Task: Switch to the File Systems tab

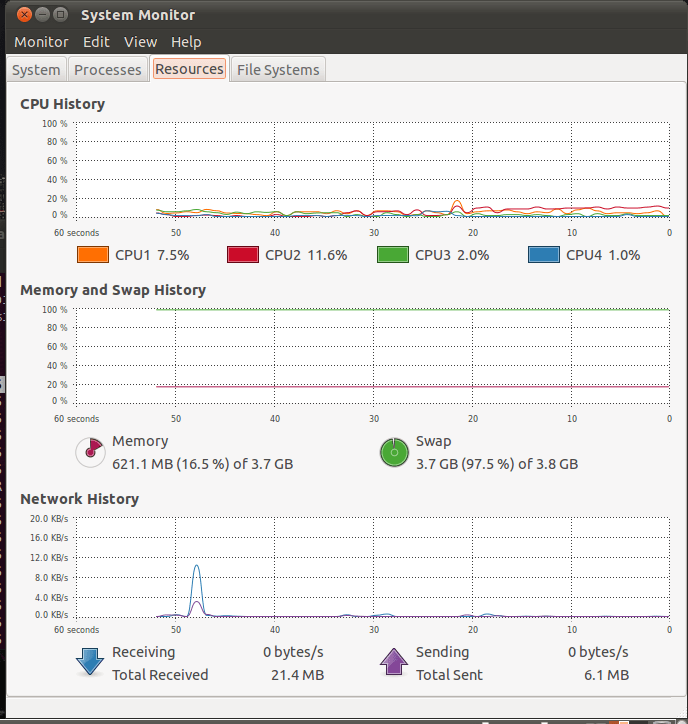Action: pyautogui.click(x=278, y=70)
